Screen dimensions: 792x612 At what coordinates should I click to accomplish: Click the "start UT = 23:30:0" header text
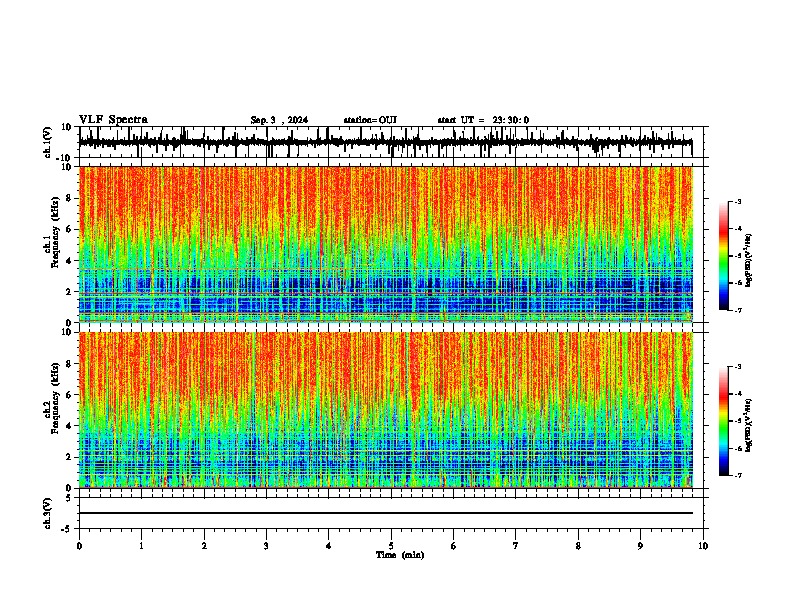[483, 120]
